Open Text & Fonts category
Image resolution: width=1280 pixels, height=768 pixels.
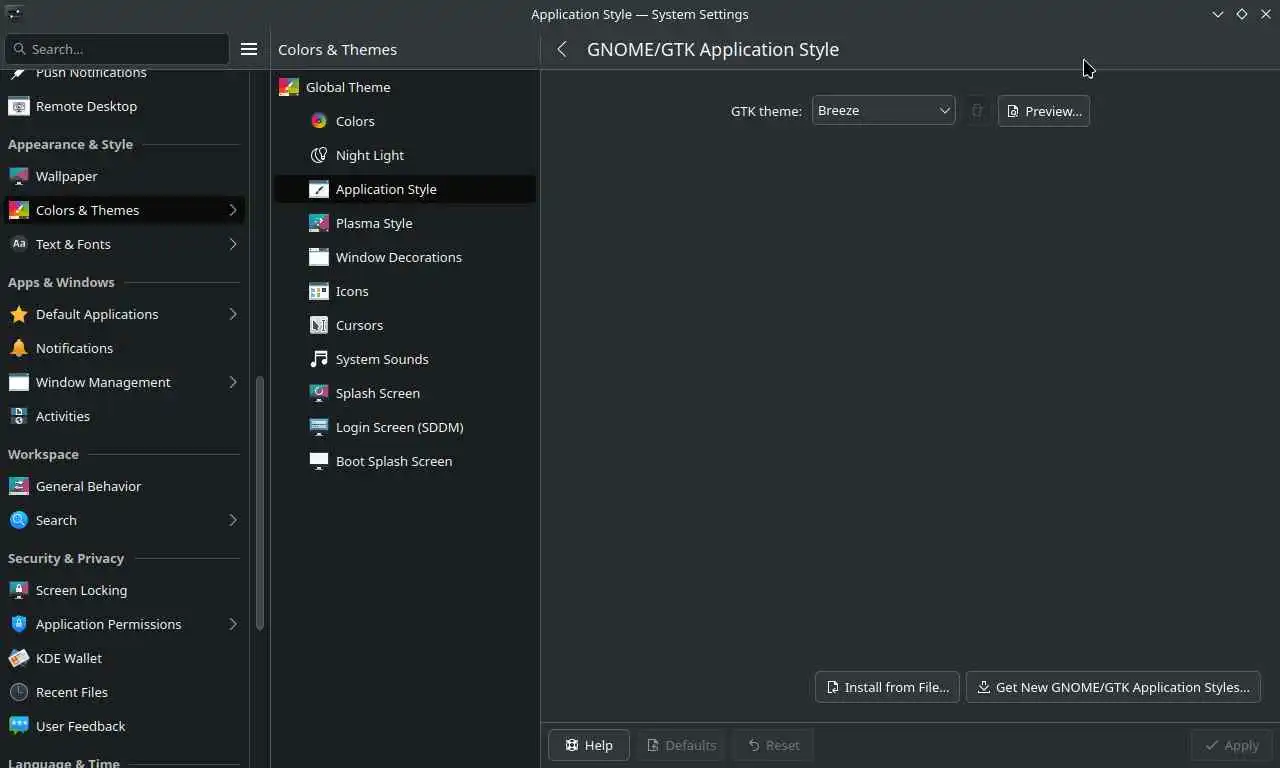point(125,244)
